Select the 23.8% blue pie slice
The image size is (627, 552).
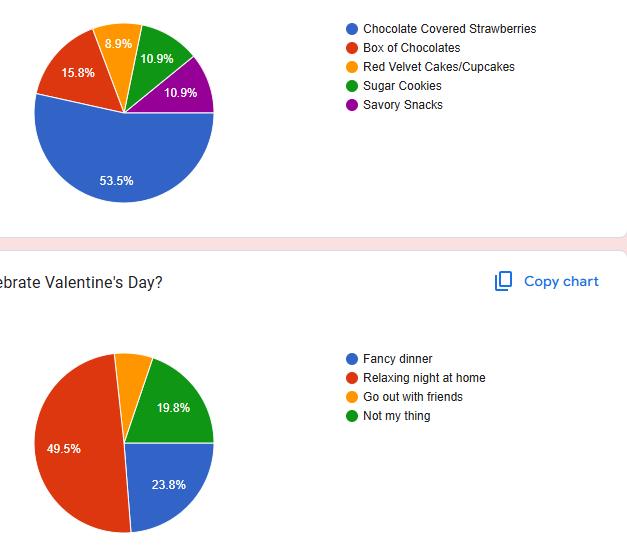[166, 482]
